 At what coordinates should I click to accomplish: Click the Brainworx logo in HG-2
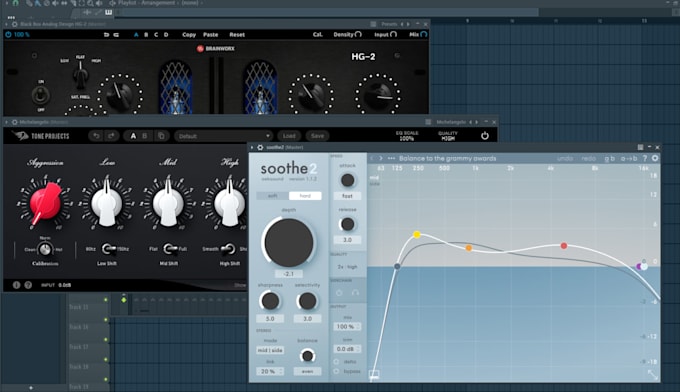tap(216, 49)
